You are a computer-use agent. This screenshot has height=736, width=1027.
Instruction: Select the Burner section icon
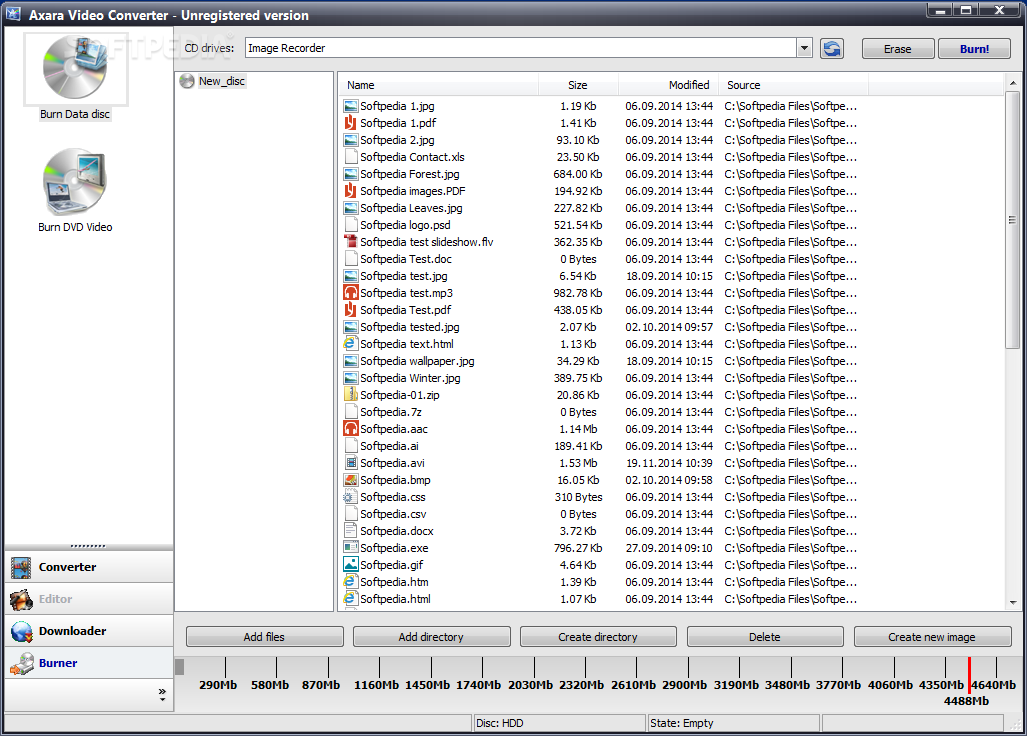22,663
